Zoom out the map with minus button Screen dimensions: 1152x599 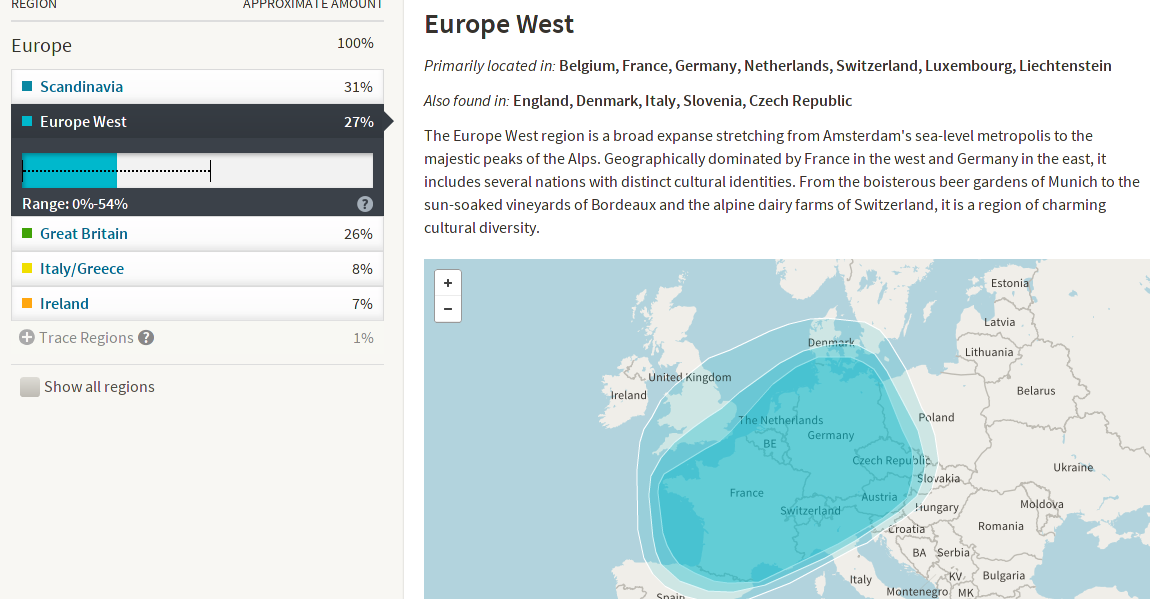(447, 309)
